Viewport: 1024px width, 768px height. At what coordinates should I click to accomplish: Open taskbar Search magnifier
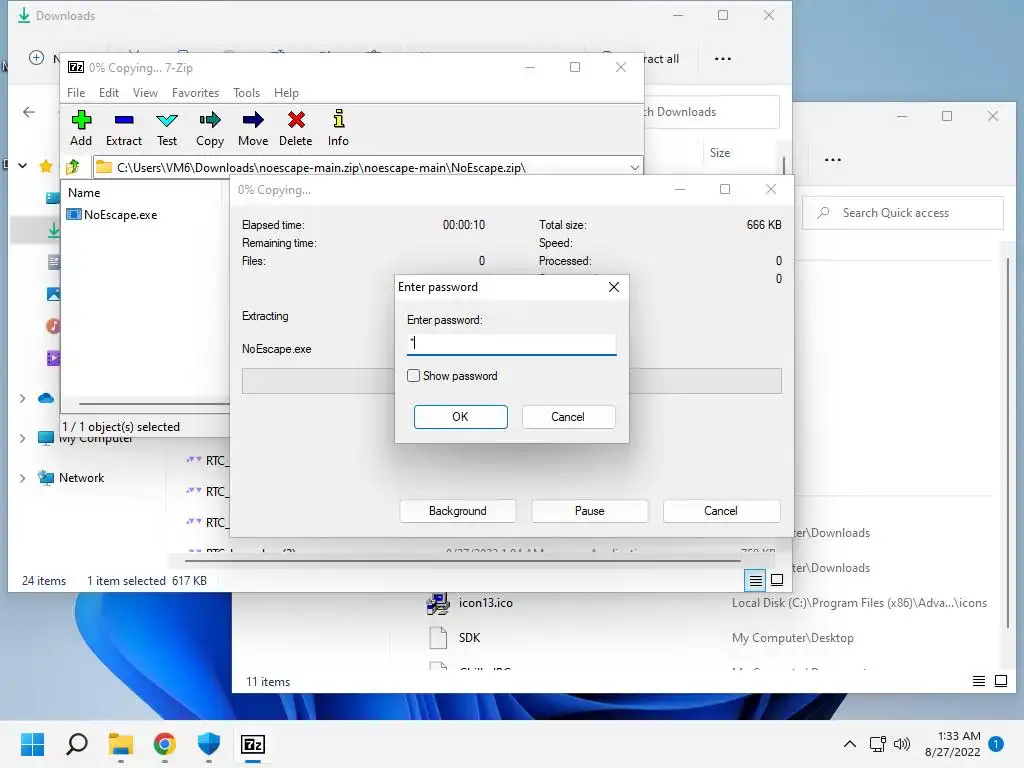coord(76,744)
